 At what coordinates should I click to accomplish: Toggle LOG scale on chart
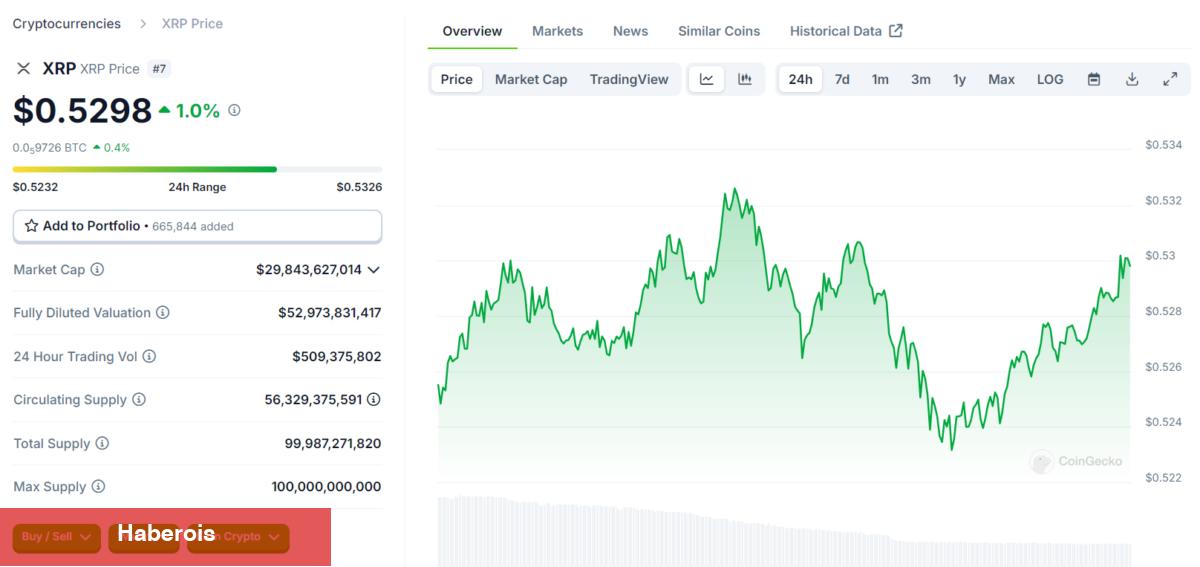click(1050, 79)
